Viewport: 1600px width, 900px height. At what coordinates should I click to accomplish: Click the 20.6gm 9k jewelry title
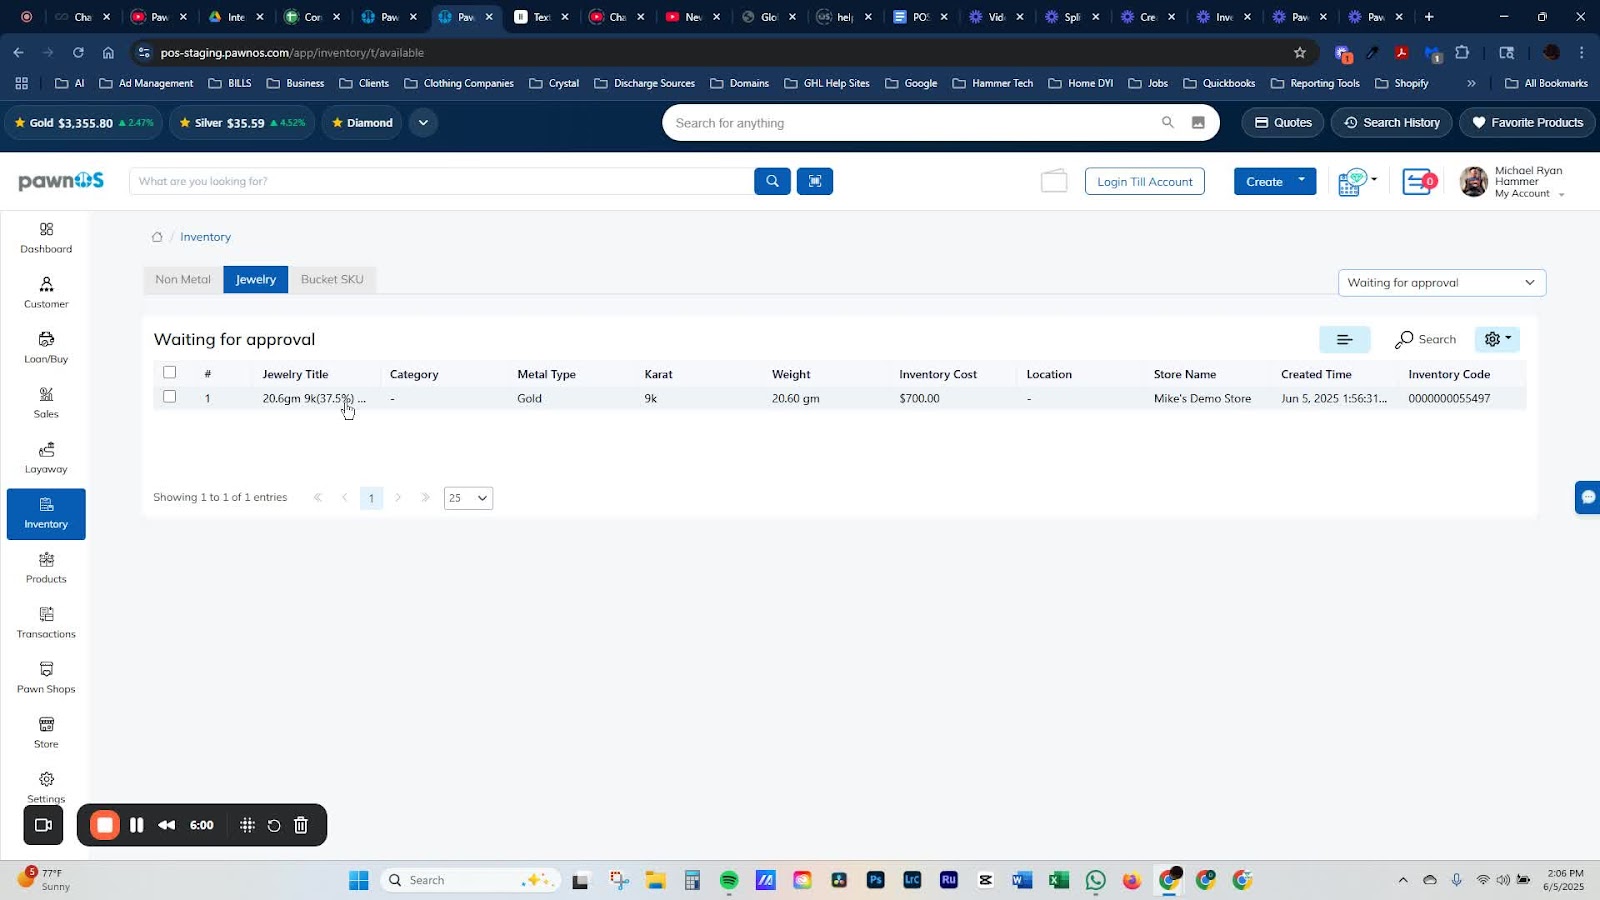click(314, 399)
